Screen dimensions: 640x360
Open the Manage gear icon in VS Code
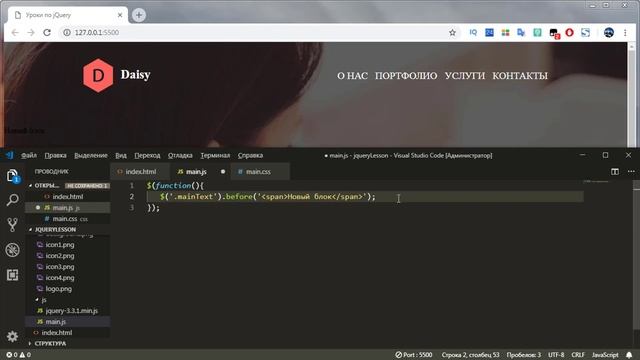point(13,336)
